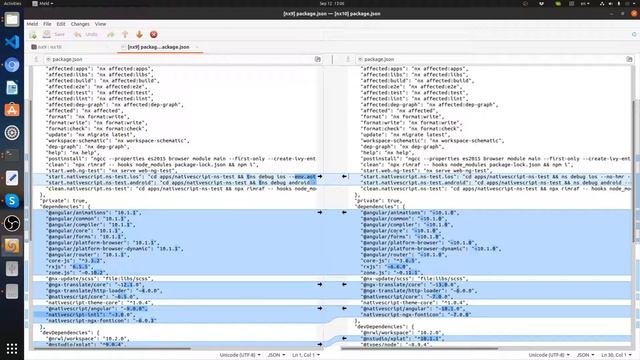This screenshot has width=640, height=360.
Task: Open the Meld menu
Action: [x=32, y=24]
